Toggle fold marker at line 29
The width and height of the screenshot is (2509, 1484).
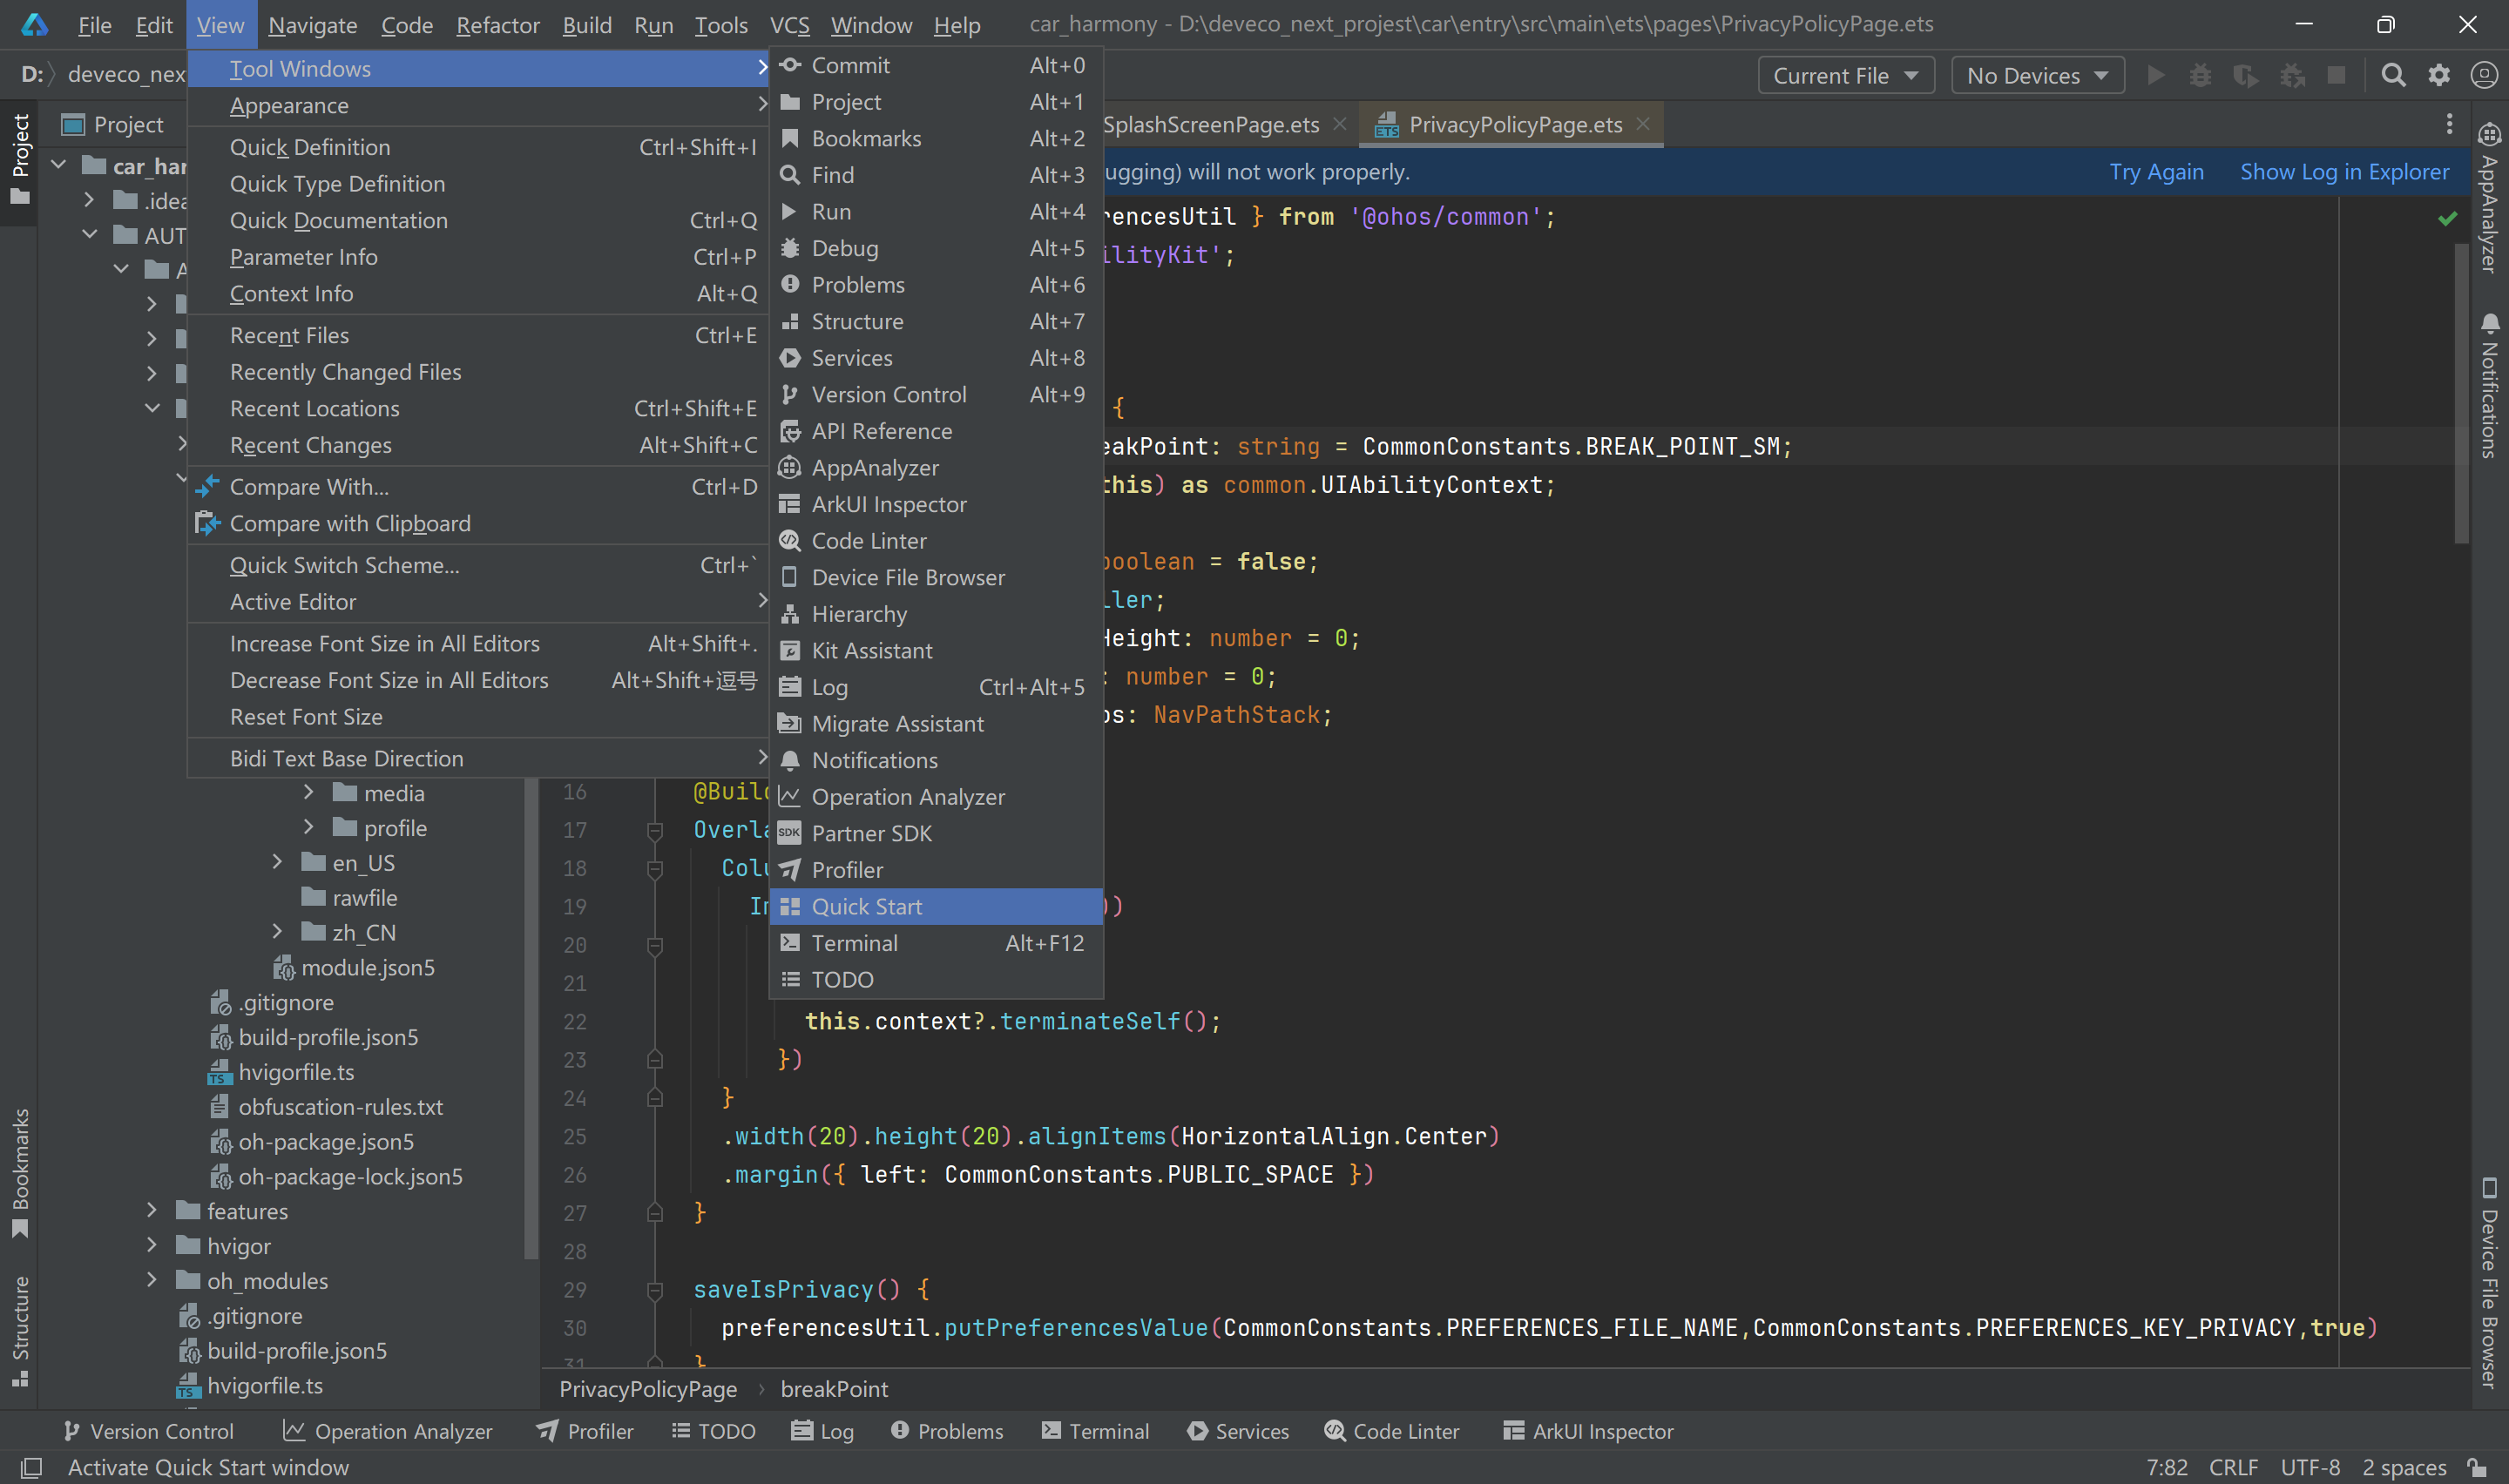(655, 1290)
